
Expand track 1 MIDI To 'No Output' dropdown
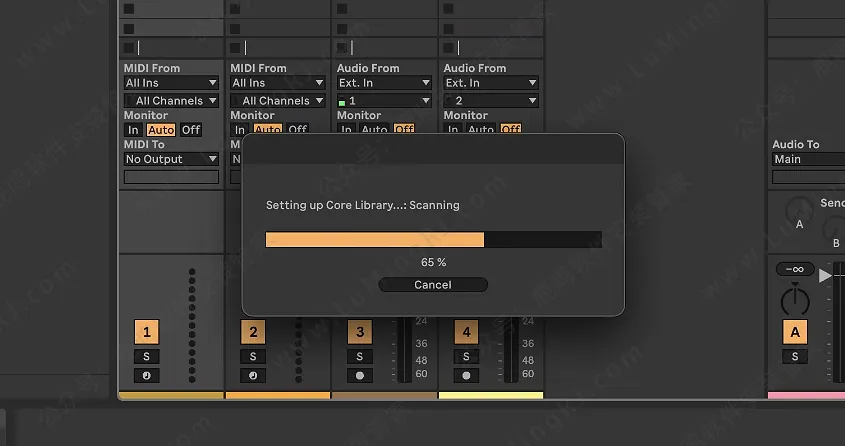pyautogui.click(x=171, y=159)
